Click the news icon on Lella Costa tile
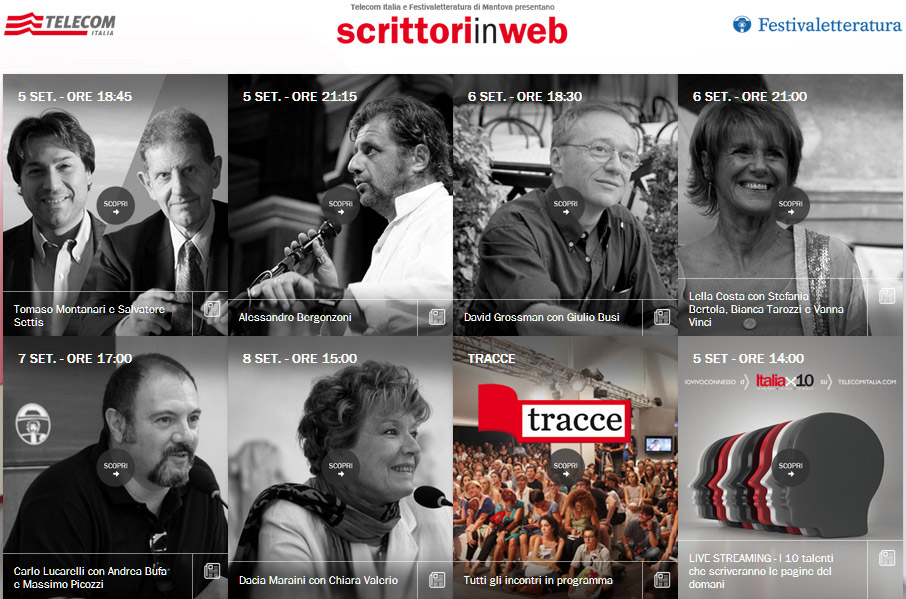 pos(886,296)
